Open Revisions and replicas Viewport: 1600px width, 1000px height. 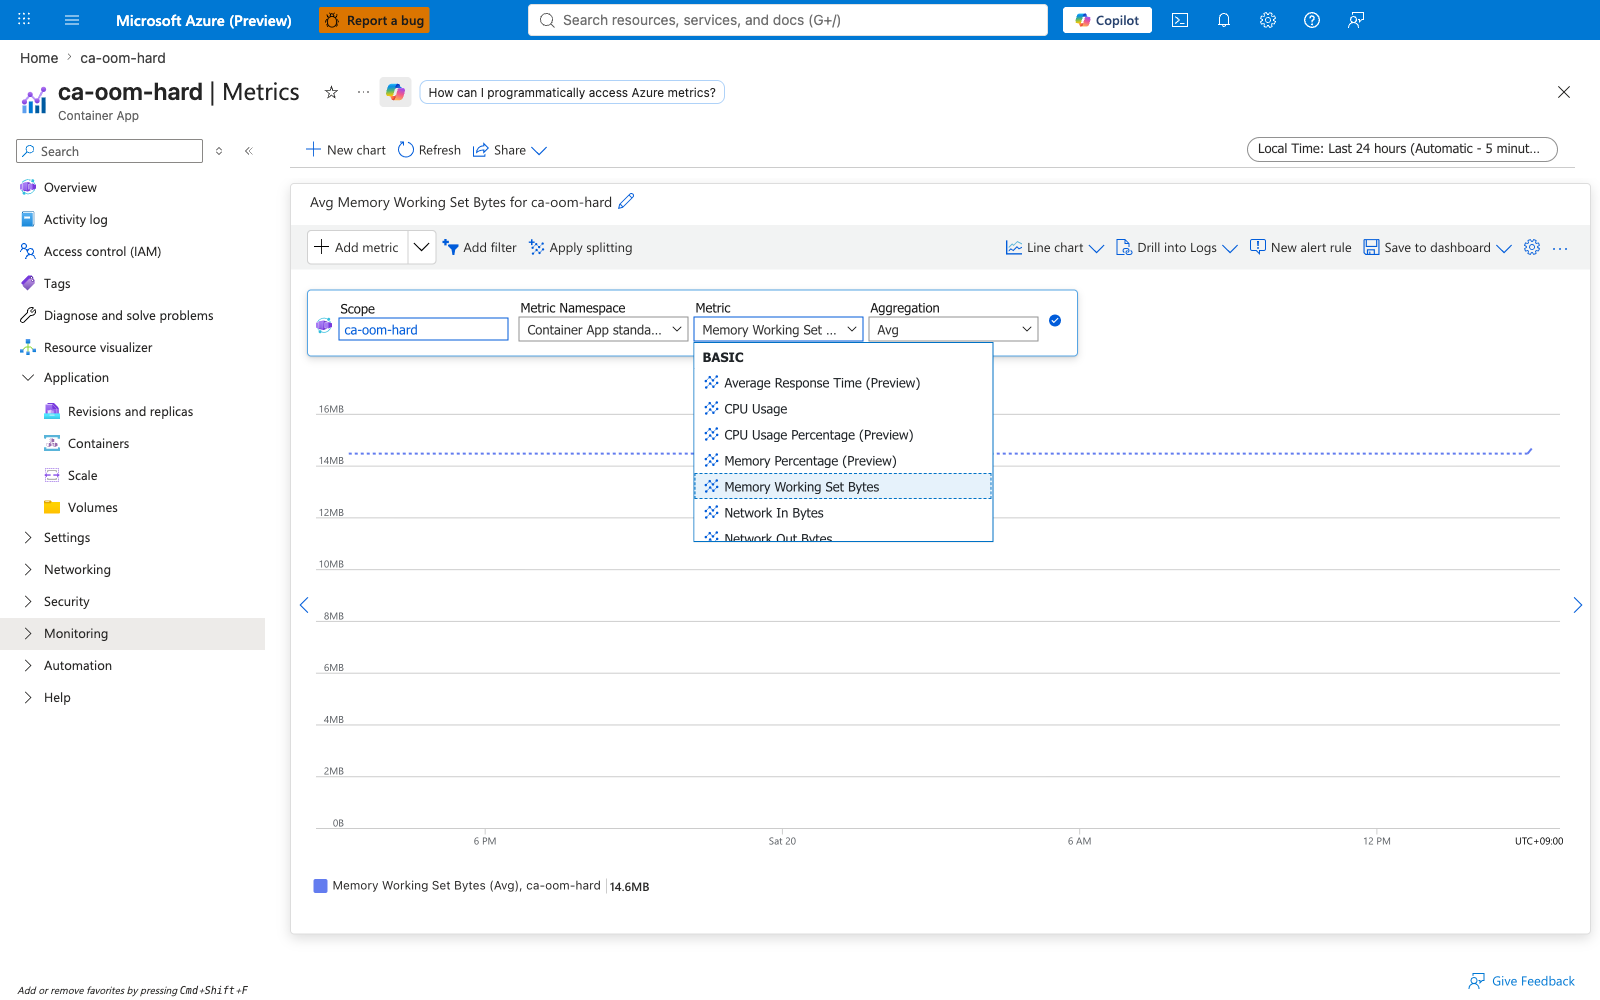(130, 412)
